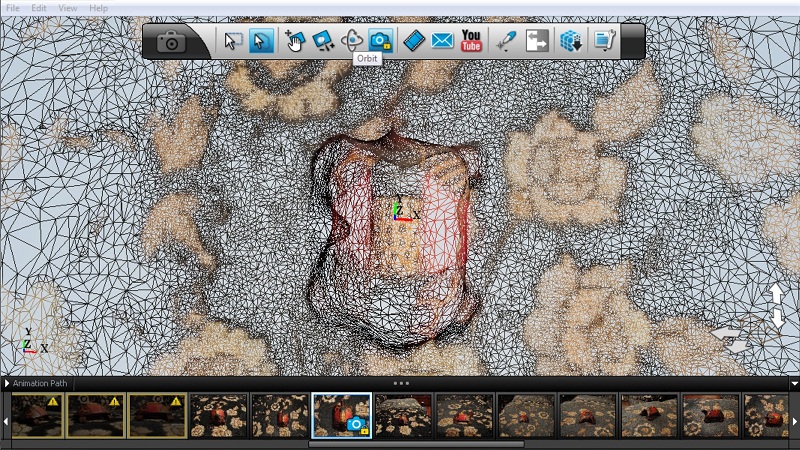
Task: Select the highlighted thumbnail with camera lock badge
Action: click(x=341, y=416)
